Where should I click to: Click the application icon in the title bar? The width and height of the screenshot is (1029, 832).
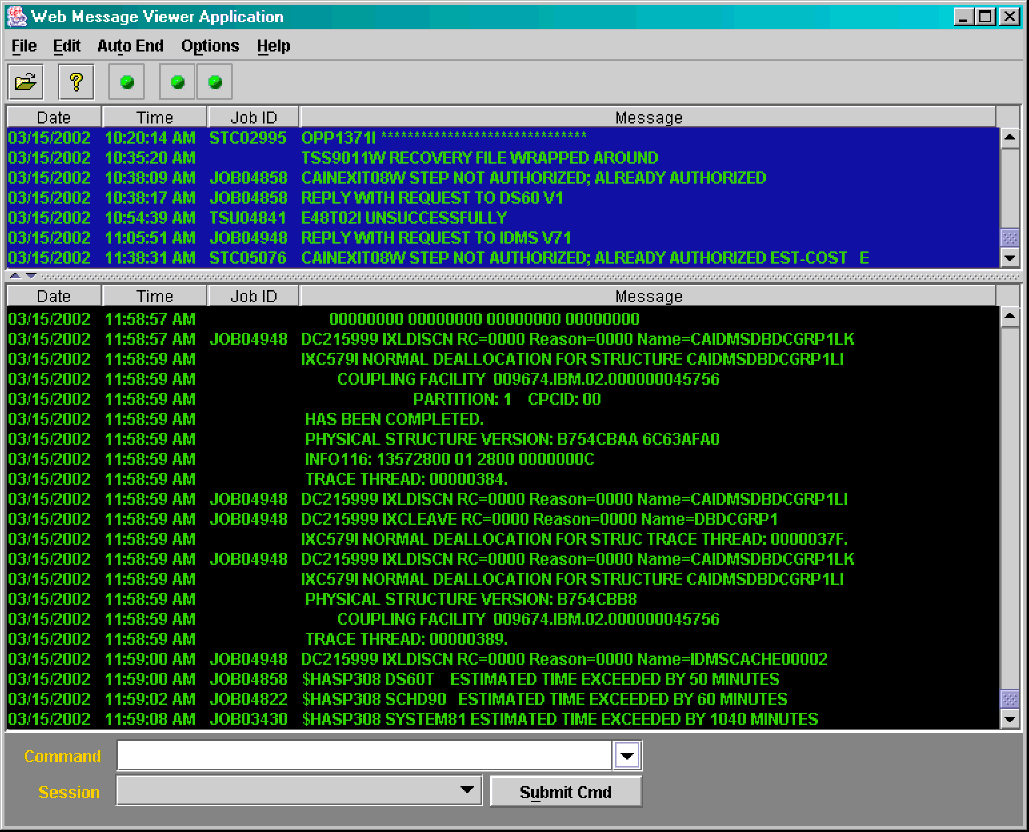pyautogui.click(x=17, y=16)
